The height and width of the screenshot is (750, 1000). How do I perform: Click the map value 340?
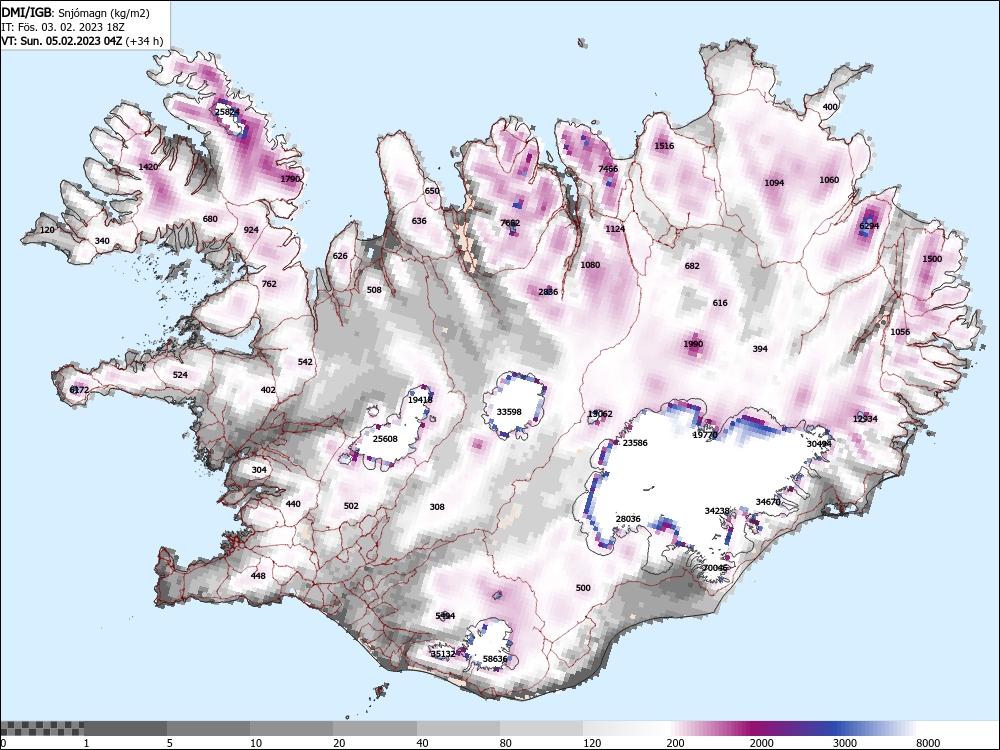(102, 241)
